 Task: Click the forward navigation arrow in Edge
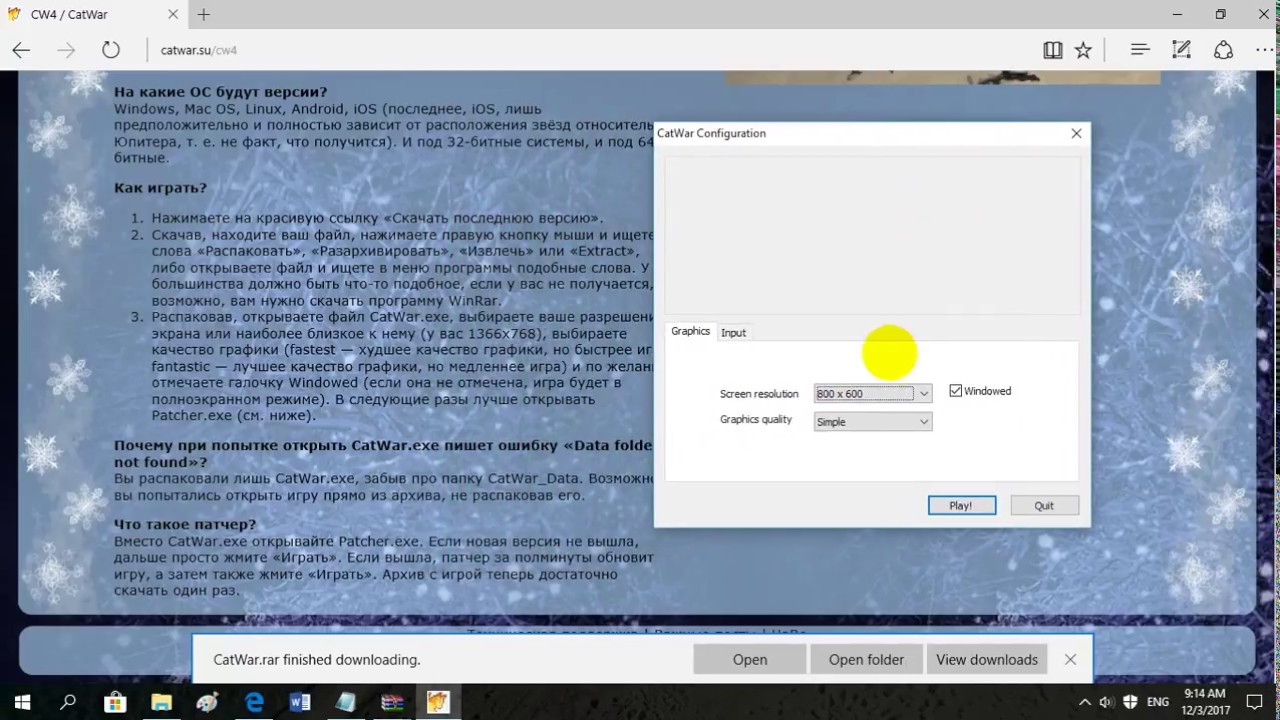(66, 50)
